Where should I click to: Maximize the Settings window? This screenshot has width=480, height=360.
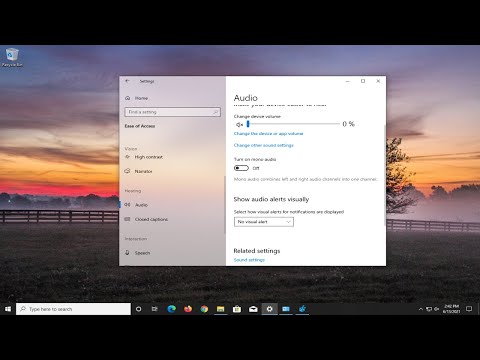click(x=363, y=81)
